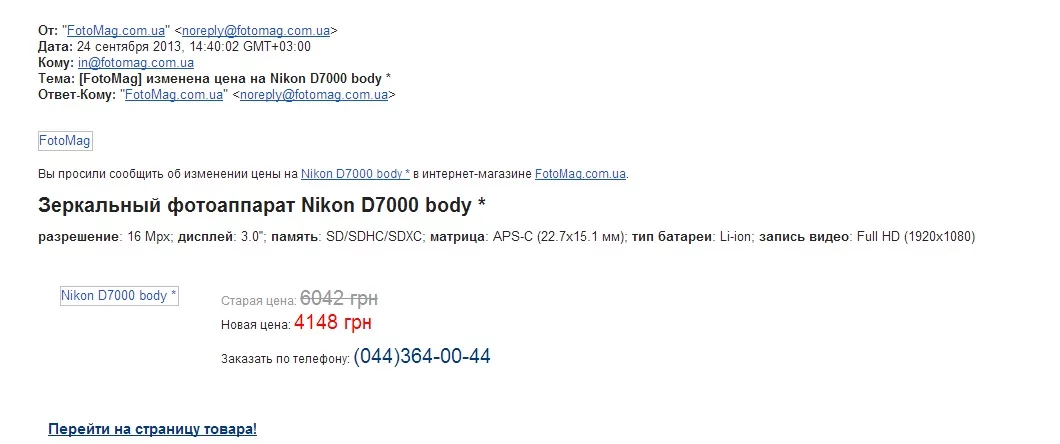Click the crossed-out old price 6042 грн

coord(339,298)
